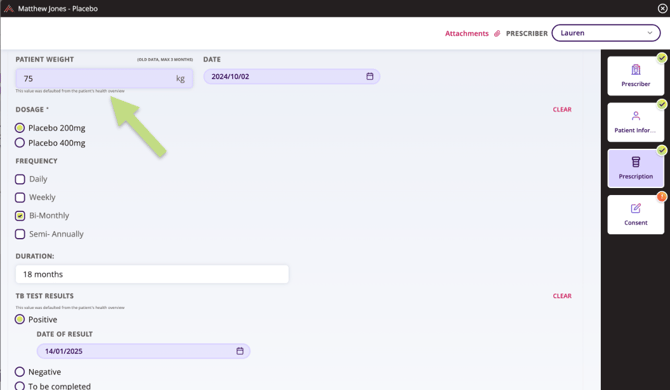Click the Patient Weight input field
Viewport: 670px width, 390px height.
point(104,78)
